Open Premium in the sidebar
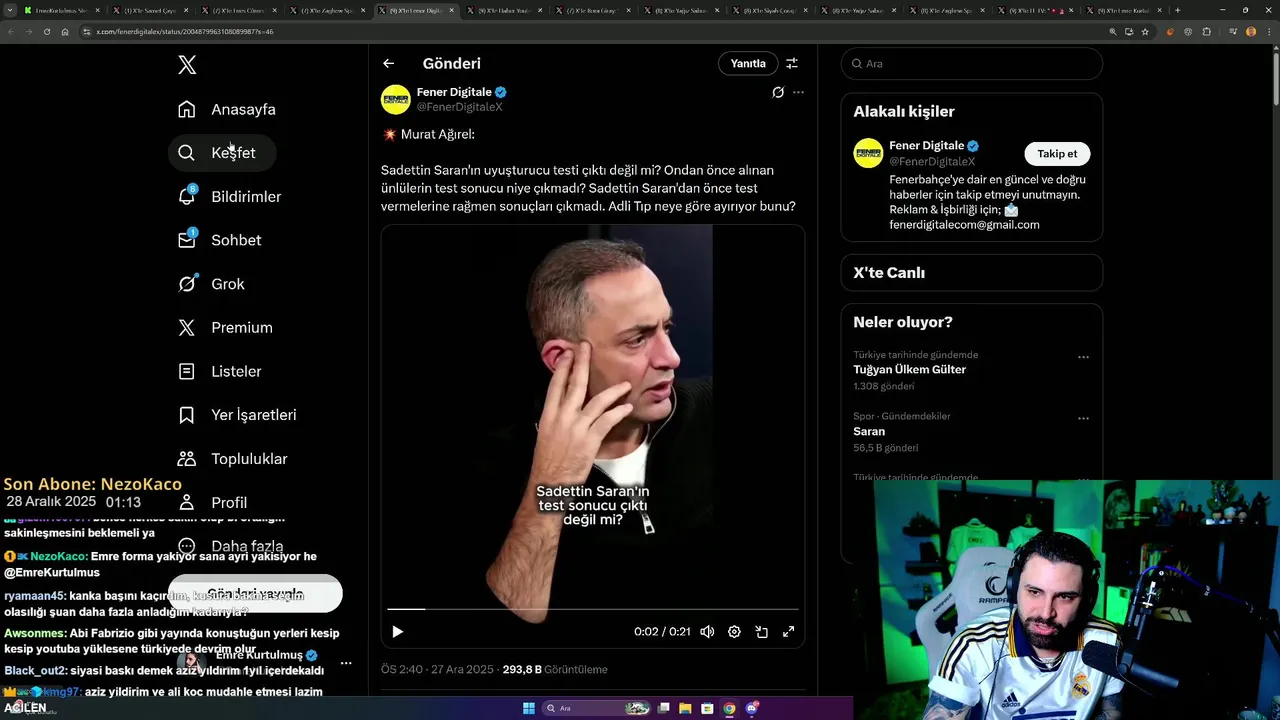 pyautogui.click(x=225, y=328)
